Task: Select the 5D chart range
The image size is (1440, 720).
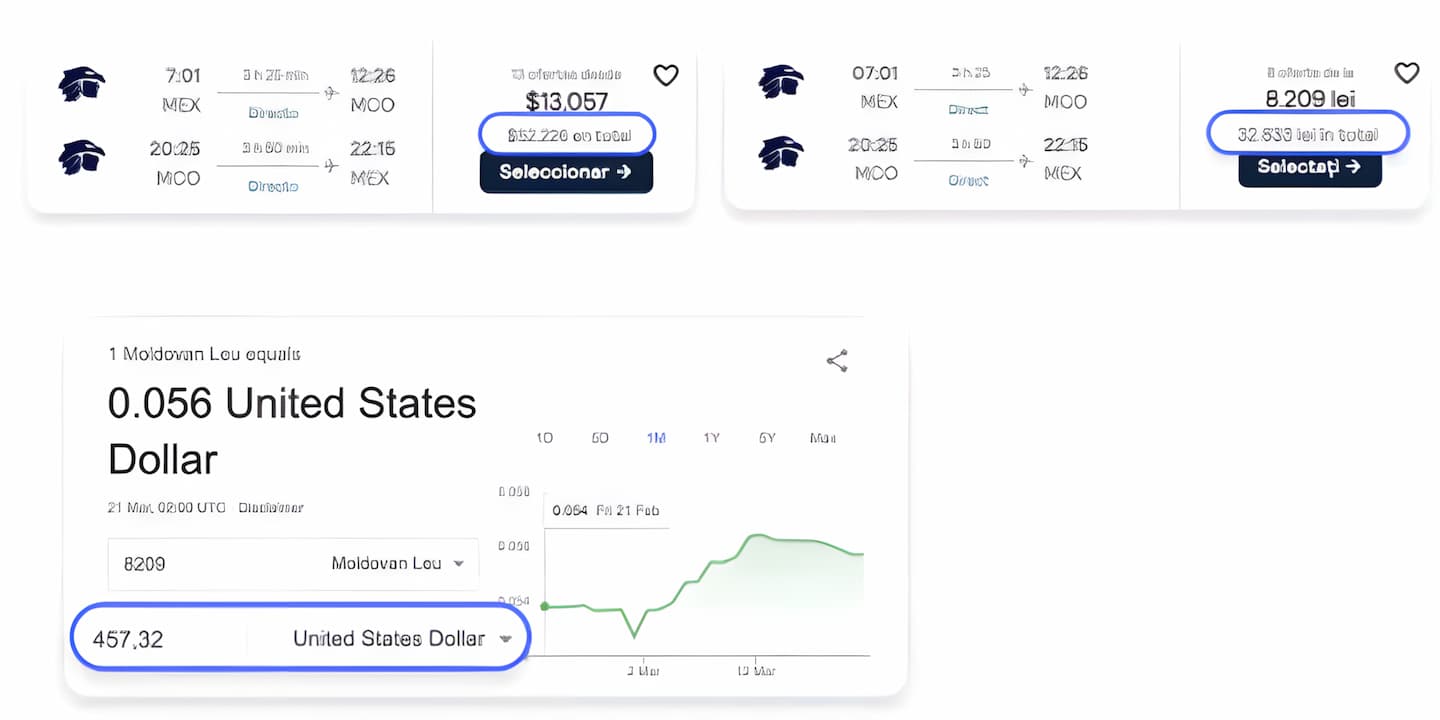Action: (x=600, y=438)
